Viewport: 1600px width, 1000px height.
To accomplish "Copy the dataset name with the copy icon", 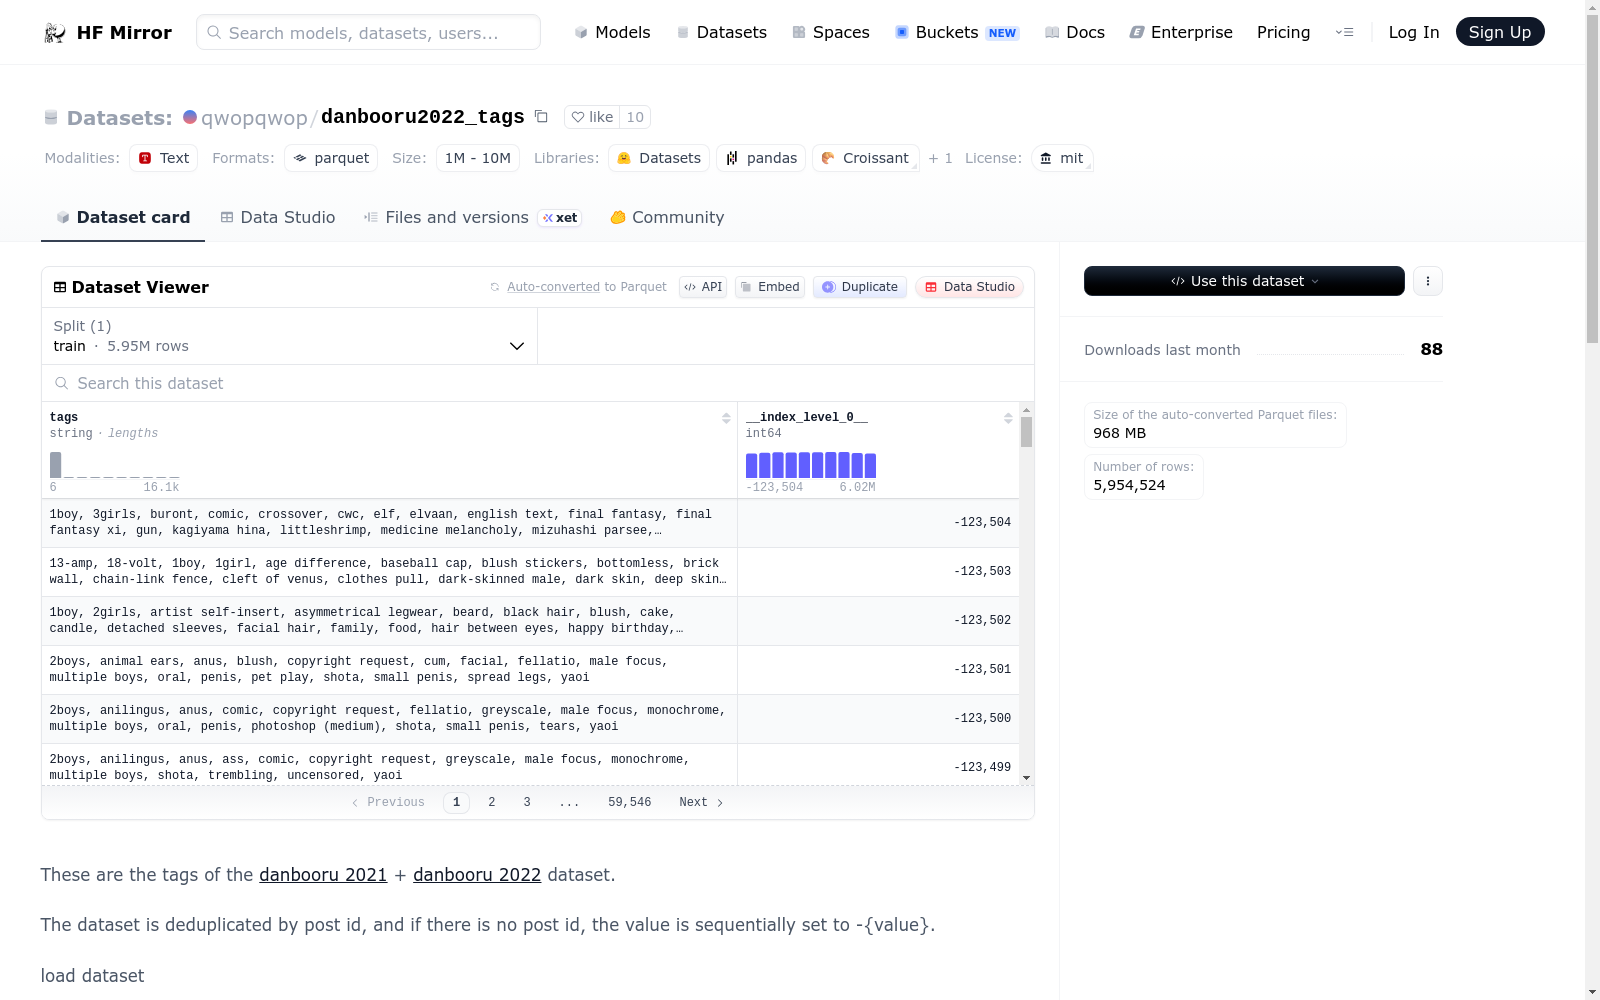I will tap(541, 117).
